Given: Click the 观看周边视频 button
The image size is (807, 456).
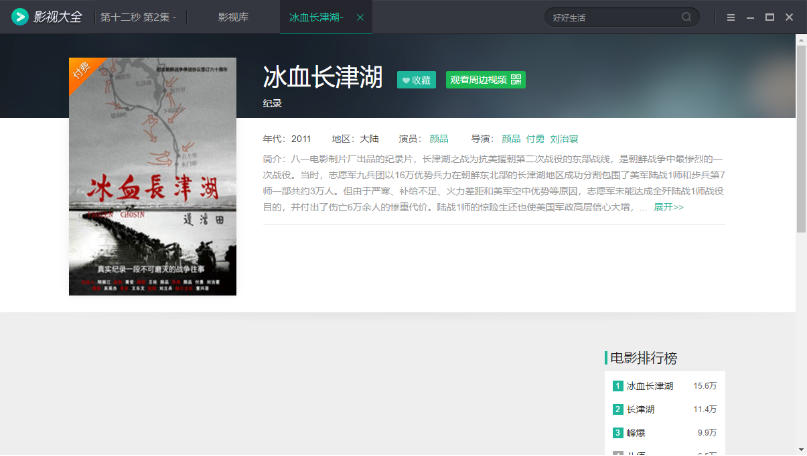Looking at the screenshot, I should [477, 80].
